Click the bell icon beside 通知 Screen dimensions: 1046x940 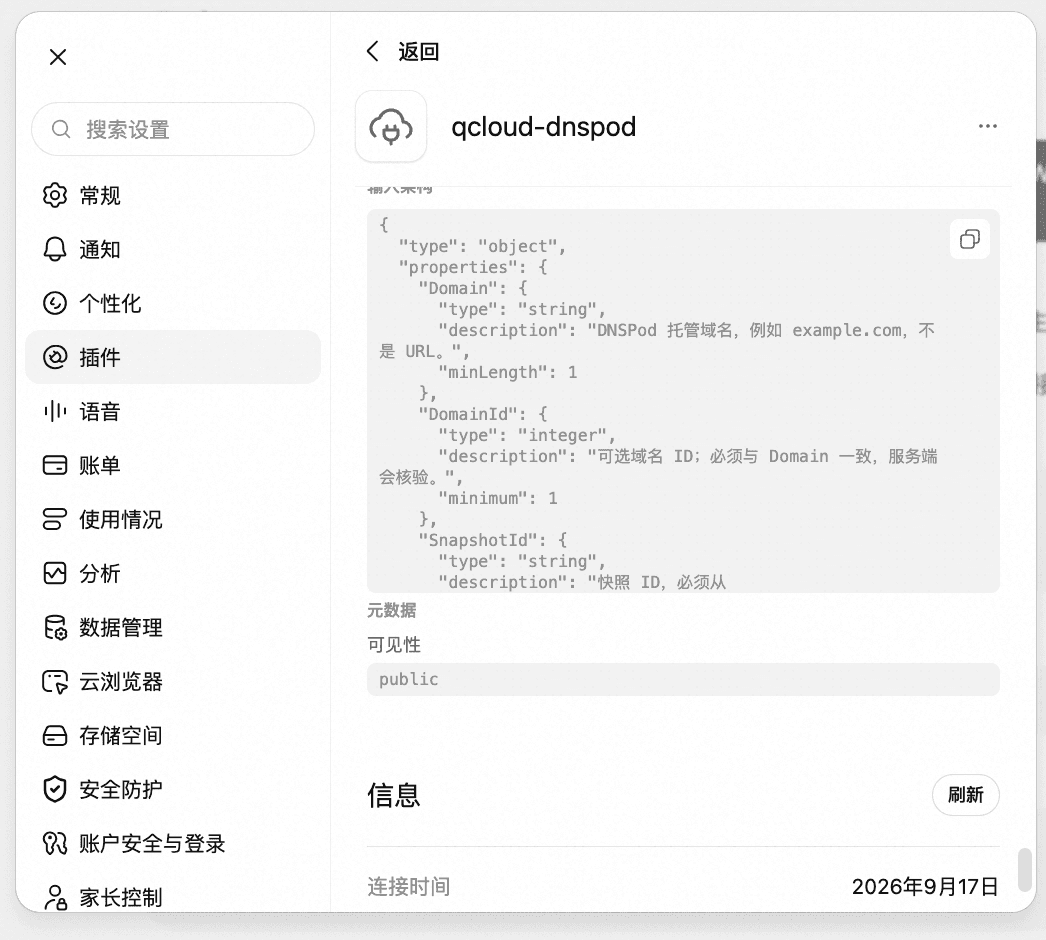(55, 250)
